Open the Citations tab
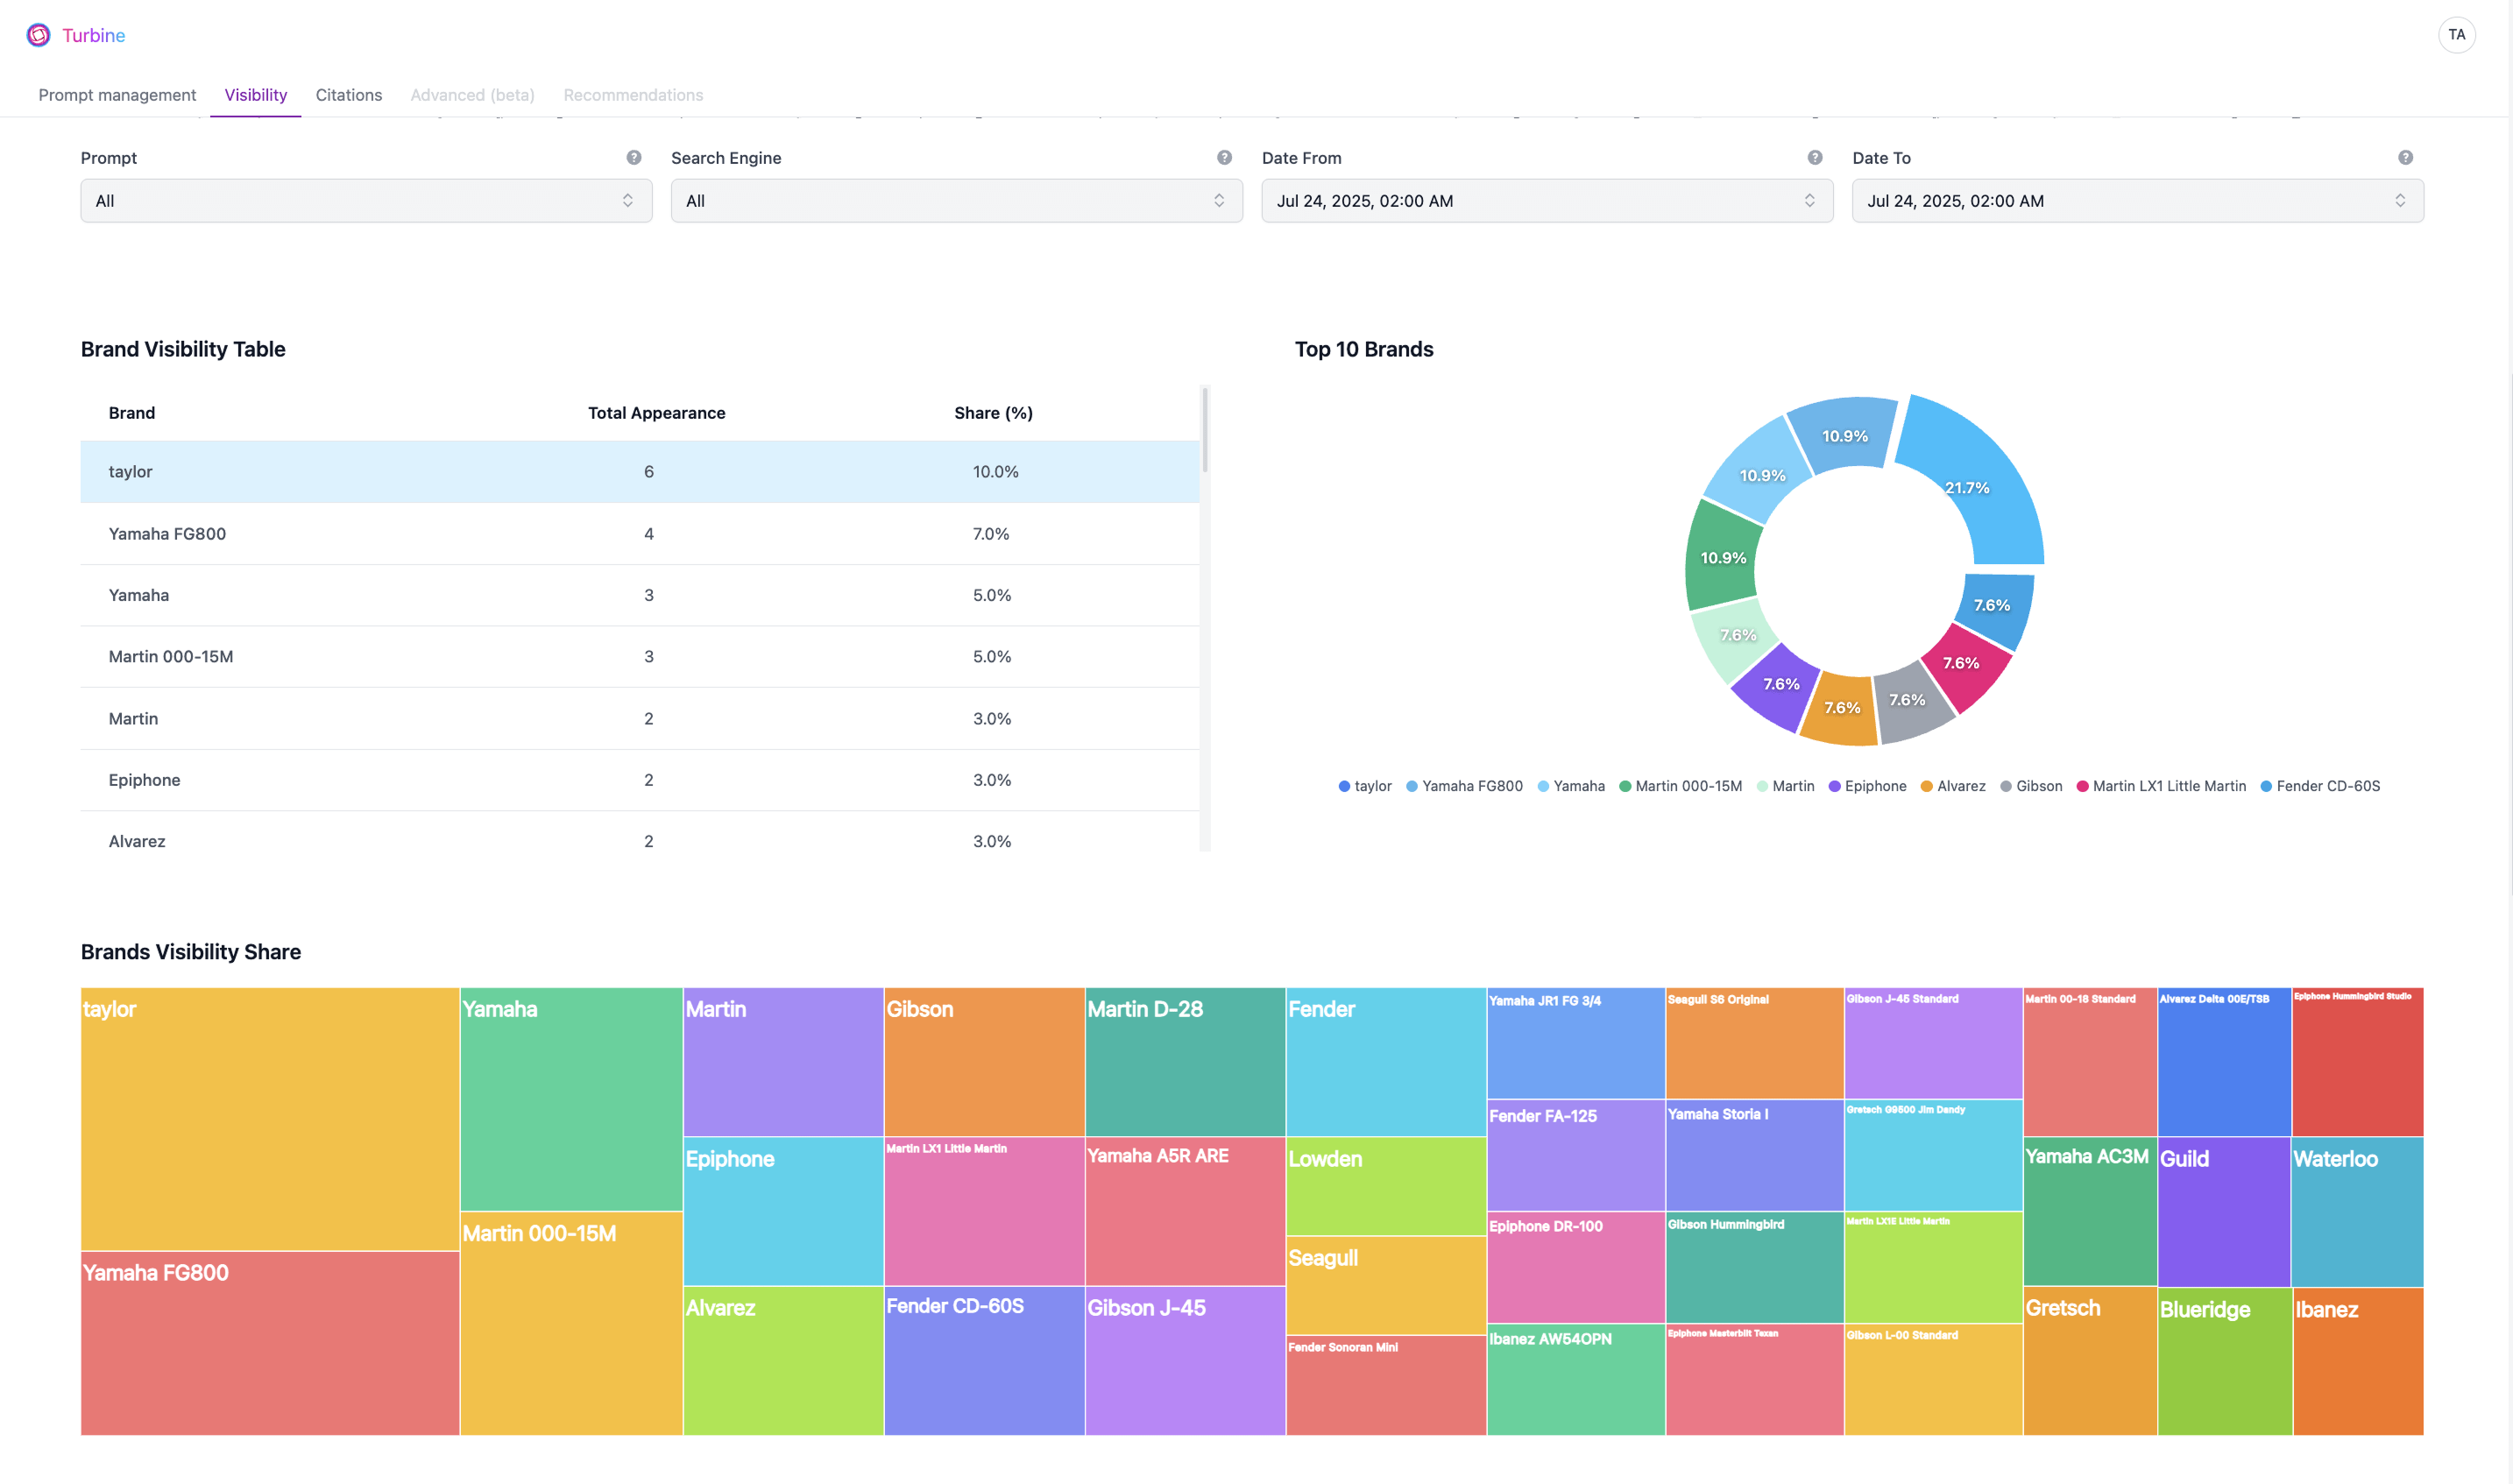The height and width of the screenshot is (1484, 2513). point(349,95)
